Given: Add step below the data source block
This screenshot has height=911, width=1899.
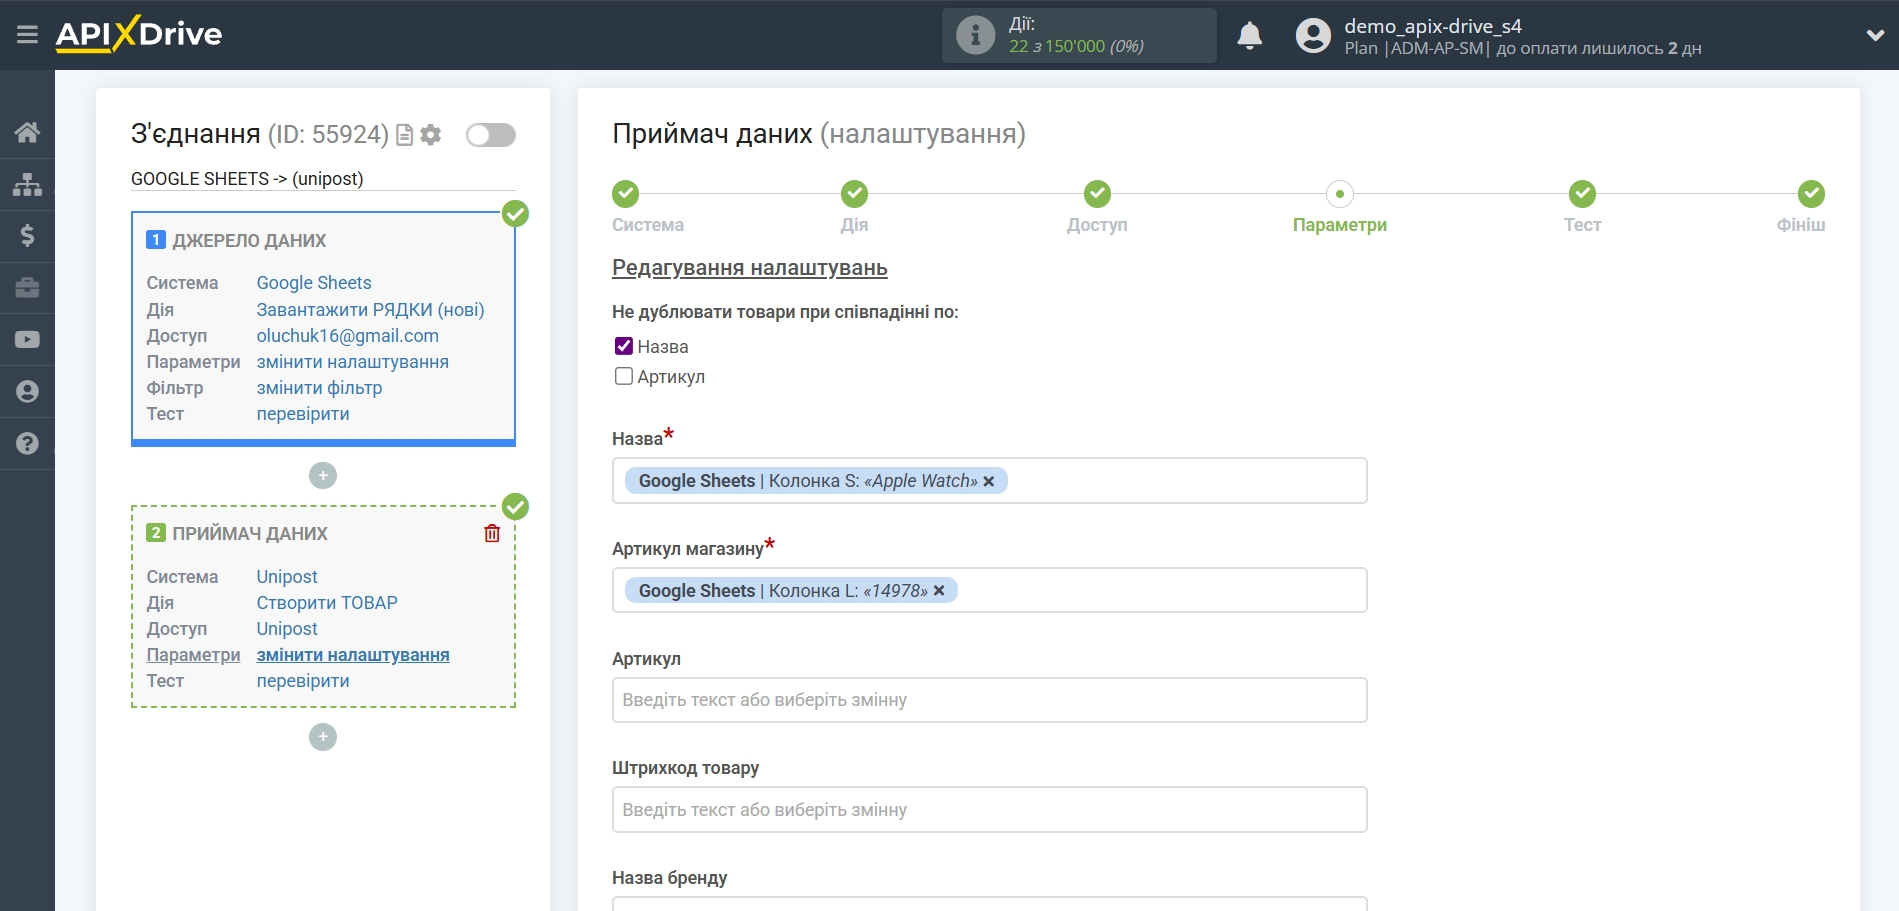Looking at the screenshot, I should (323, 476).
